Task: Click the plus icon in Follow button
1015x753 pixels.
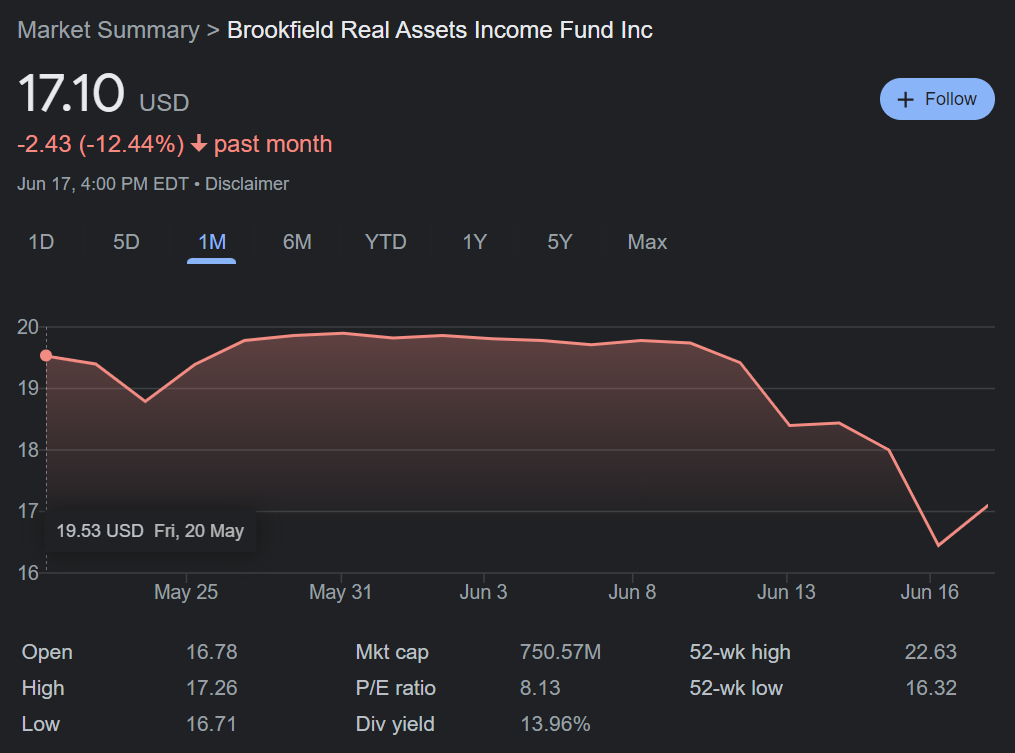Action: click(x=905, y=100)
